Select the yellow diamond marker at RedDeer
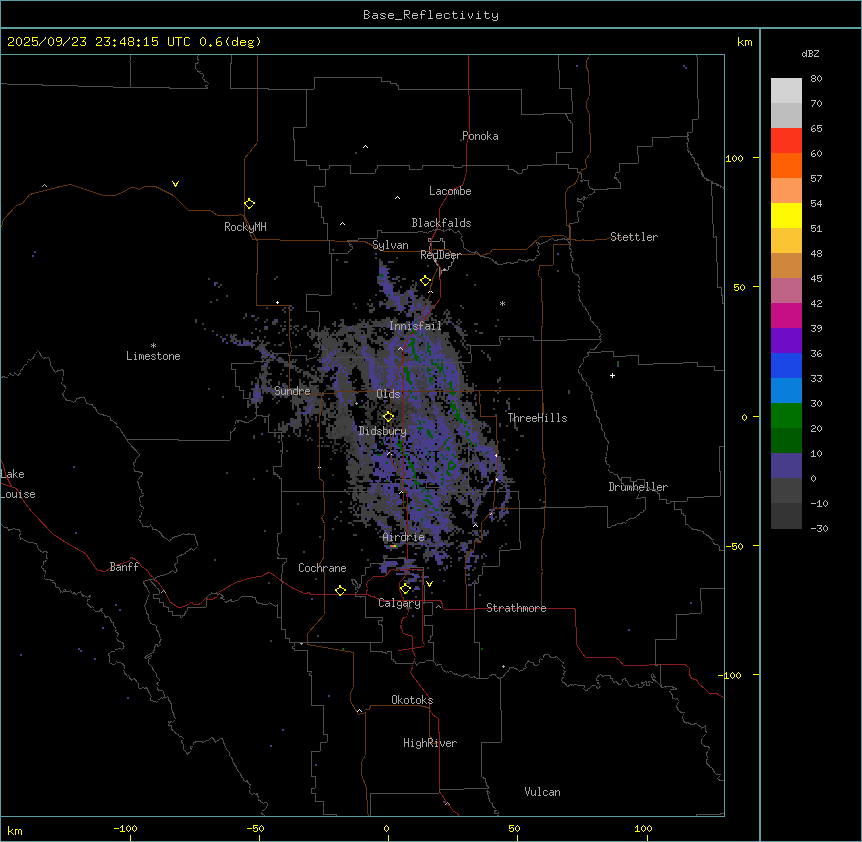 click(425, 281)
